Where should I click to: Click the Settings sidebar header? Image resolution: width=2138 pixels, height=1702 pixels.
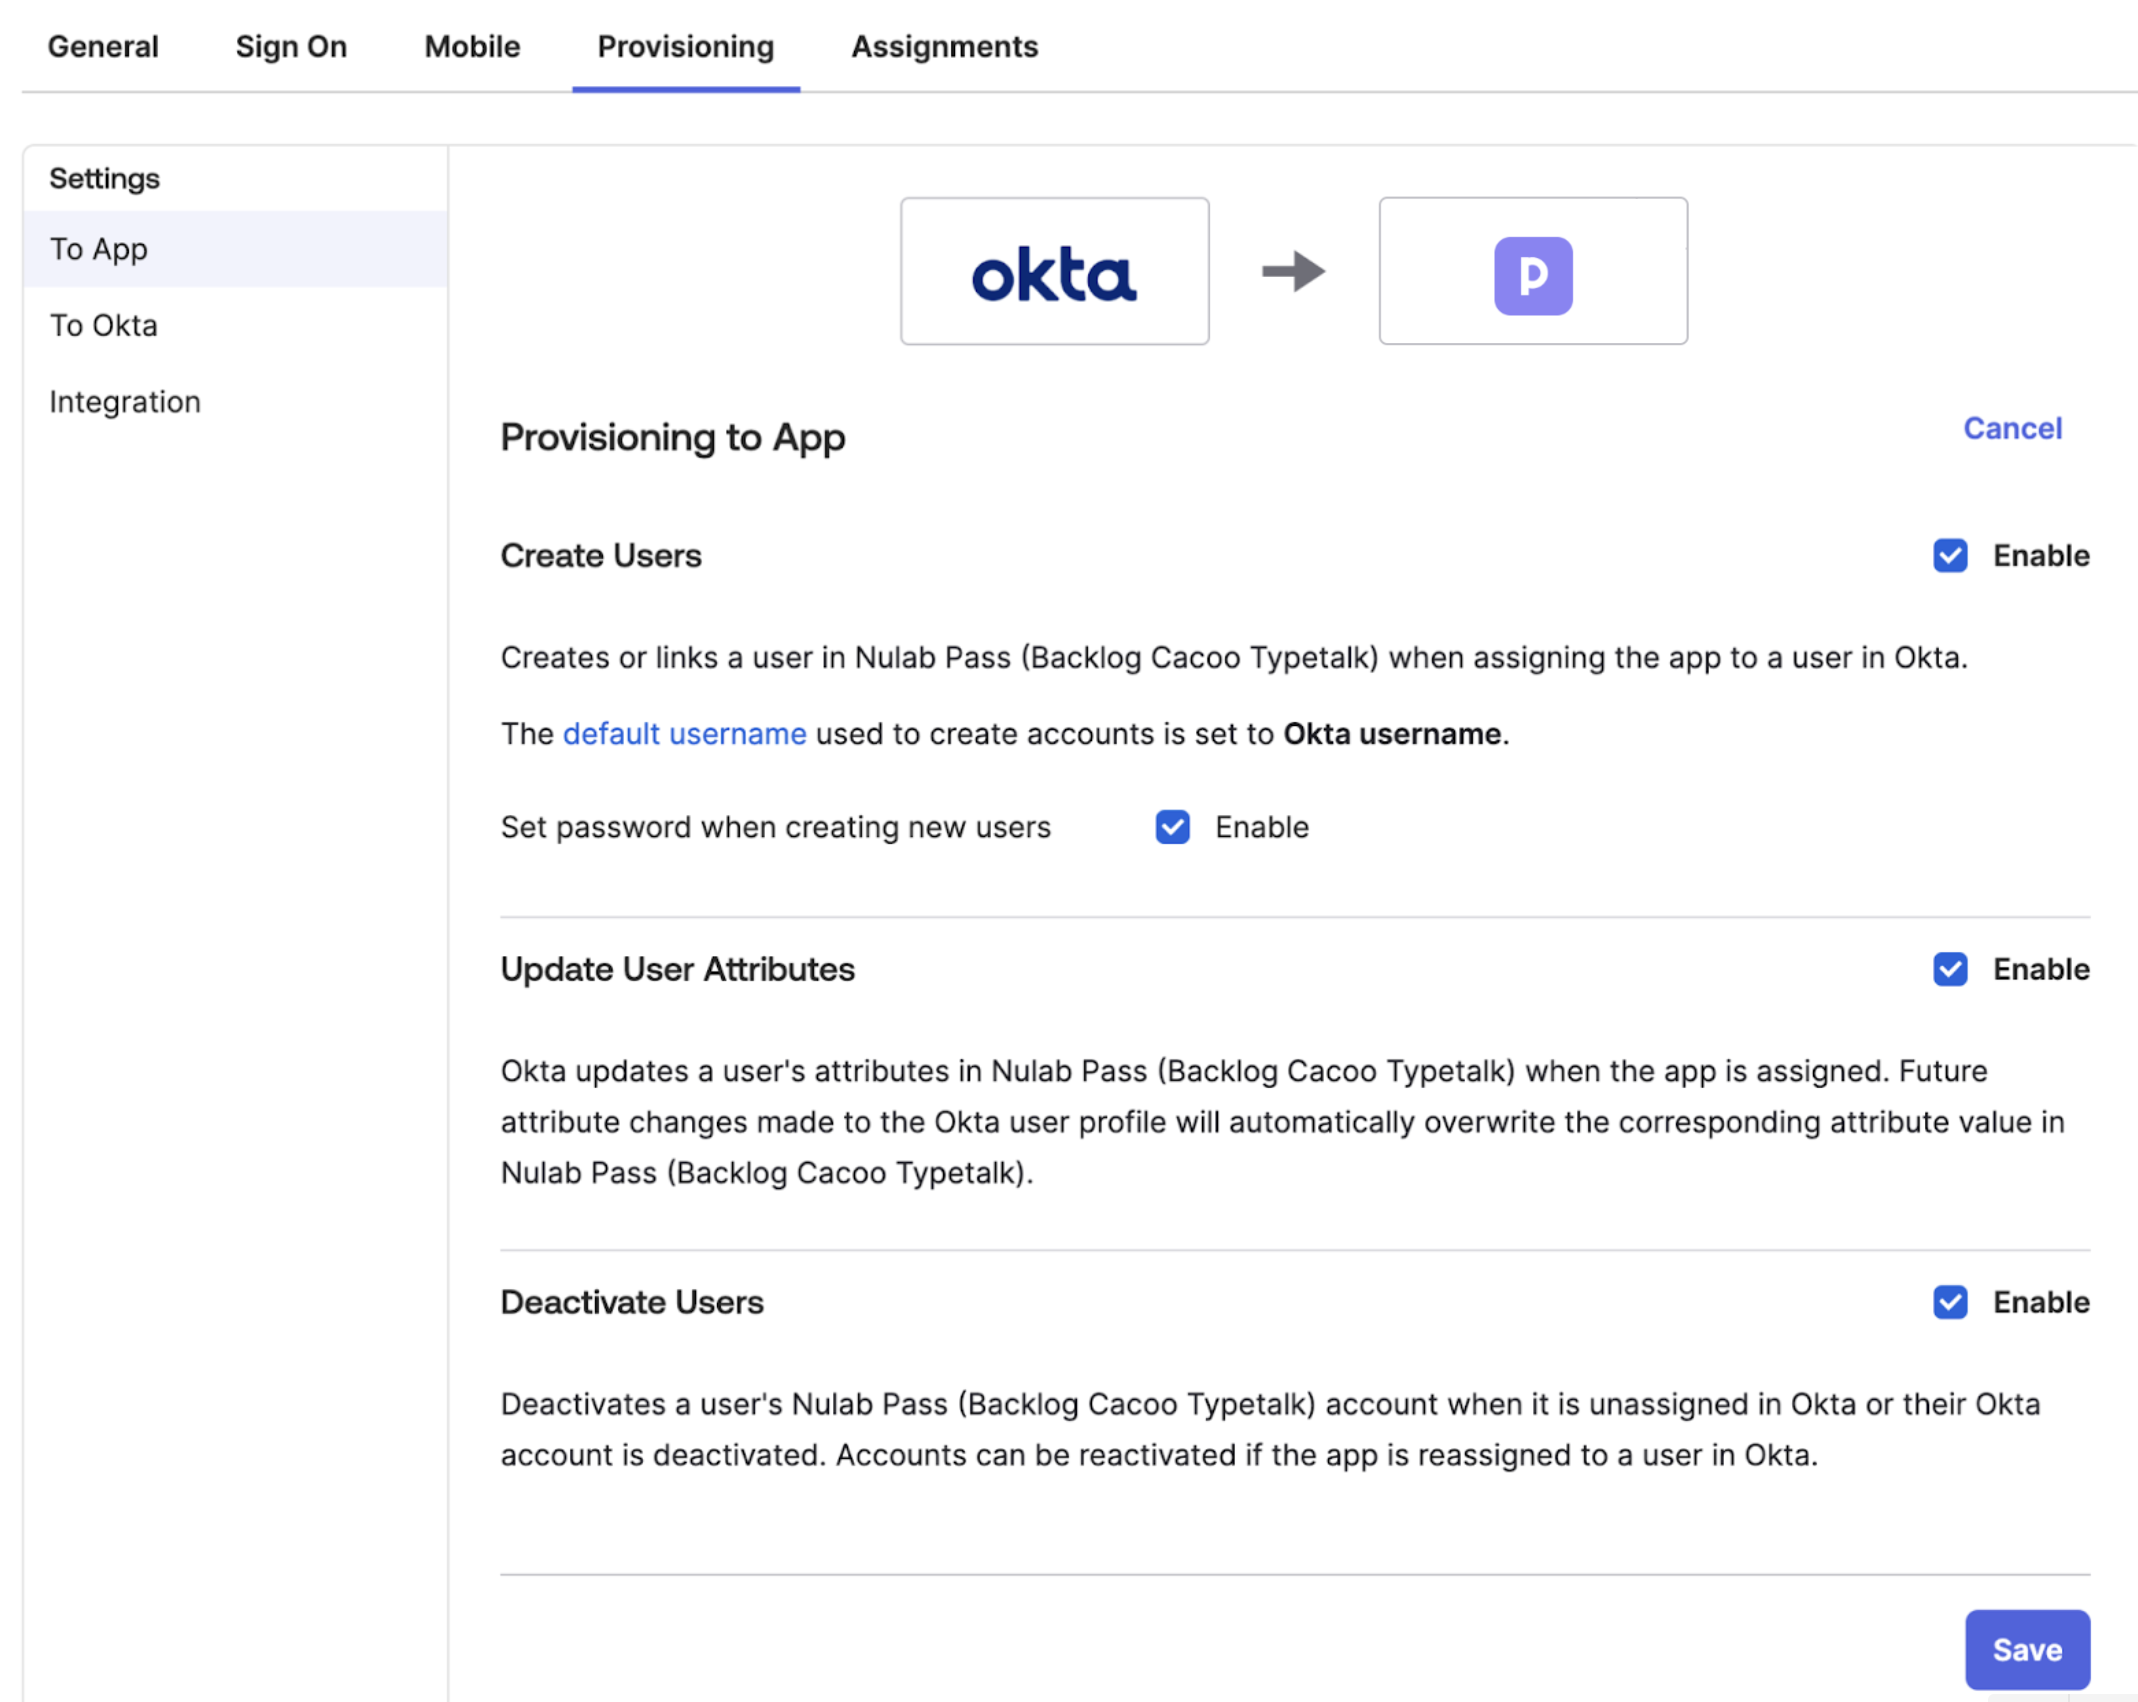(x=105, y=179)
